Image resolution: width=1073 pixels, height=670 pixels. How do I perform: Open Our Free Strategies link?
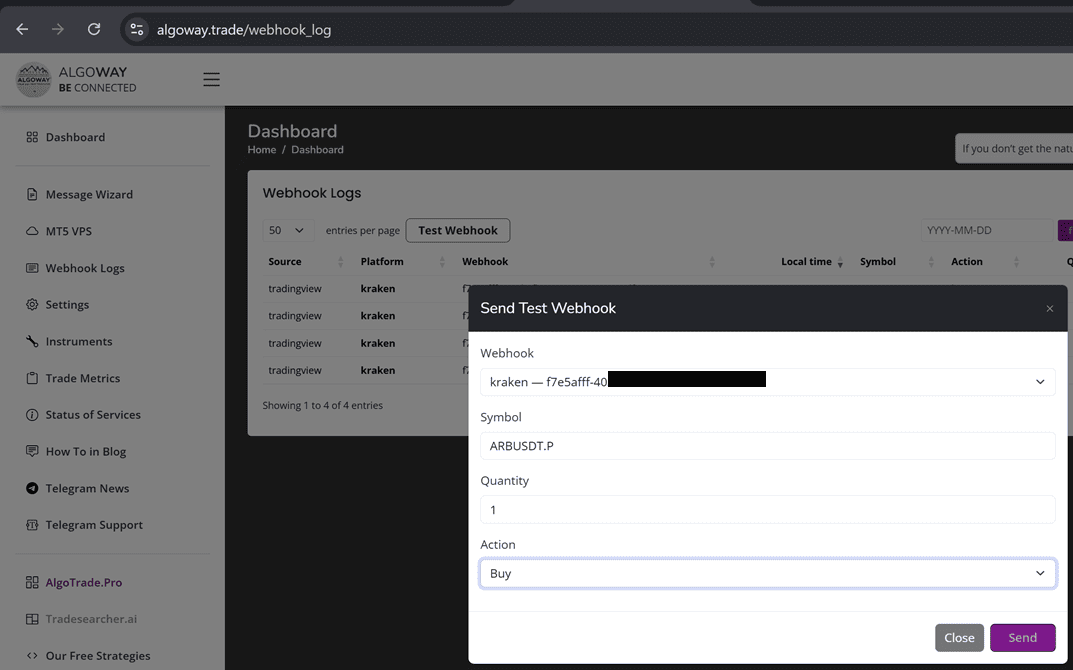(x=98, y=656)
